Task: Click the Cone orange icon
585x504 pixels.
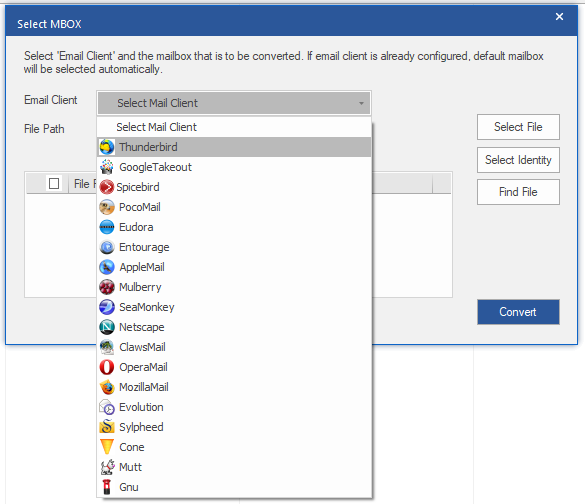Action: pos(107,447)
